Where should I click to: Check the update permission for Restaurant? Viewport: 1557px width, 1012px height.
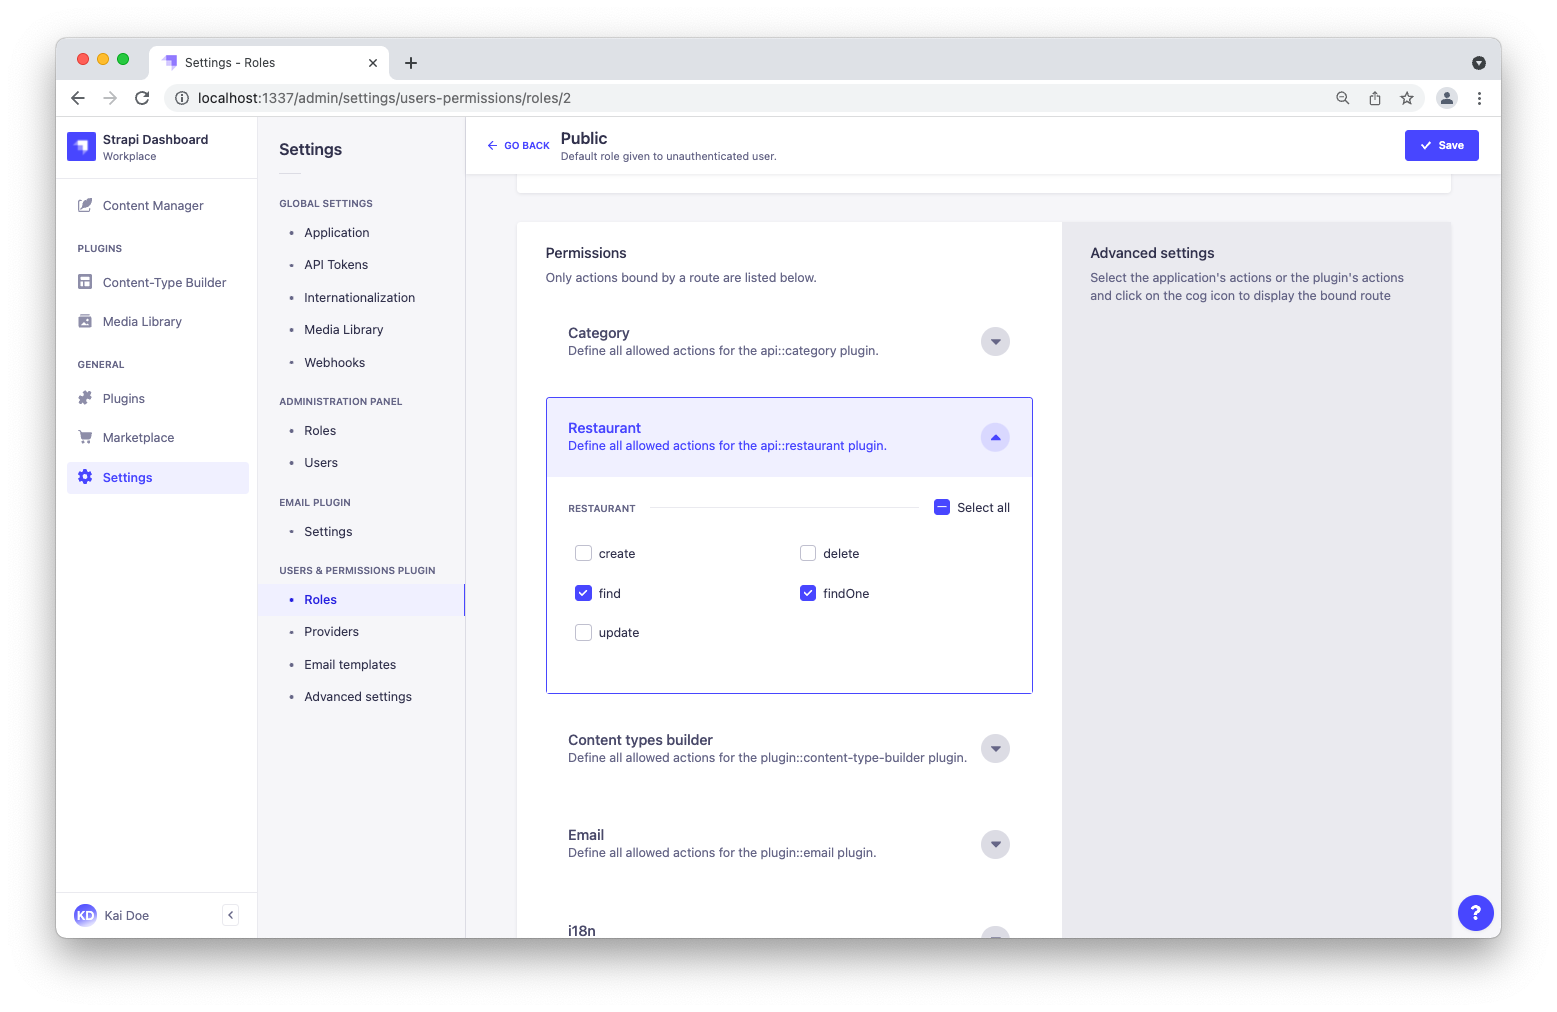(583, 632)
